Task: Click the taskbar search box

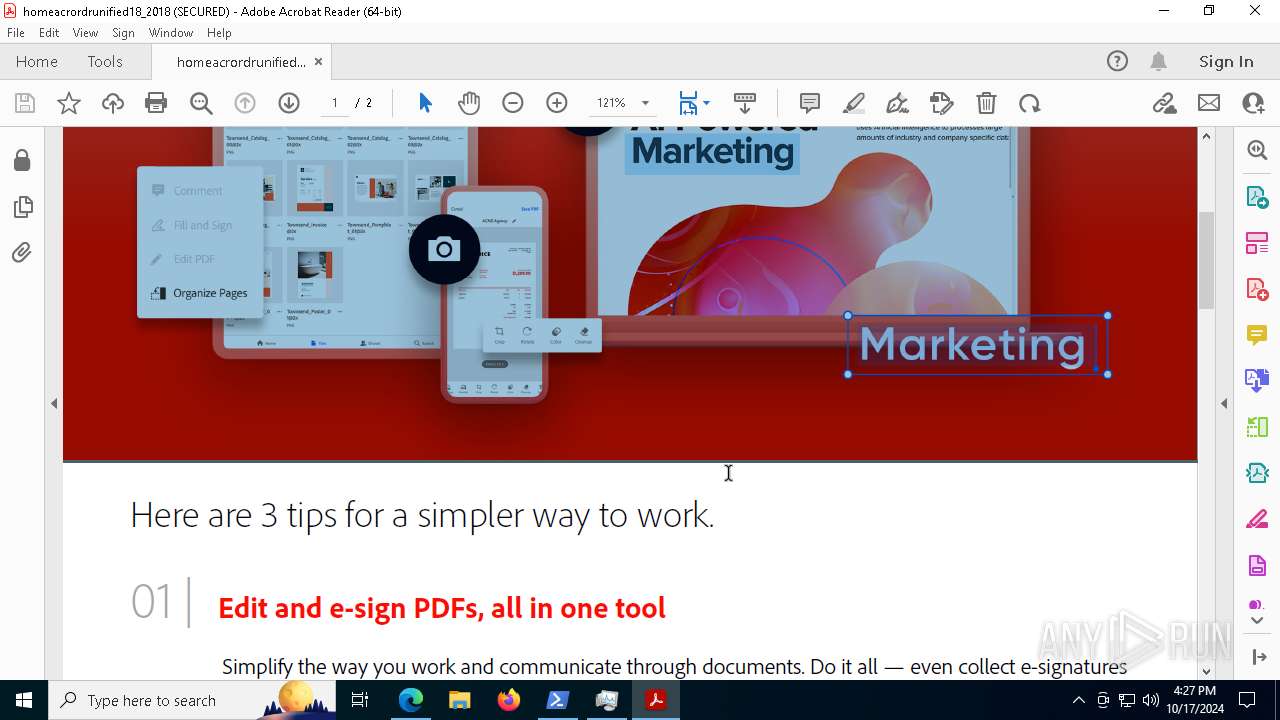Action: [190, 700]
